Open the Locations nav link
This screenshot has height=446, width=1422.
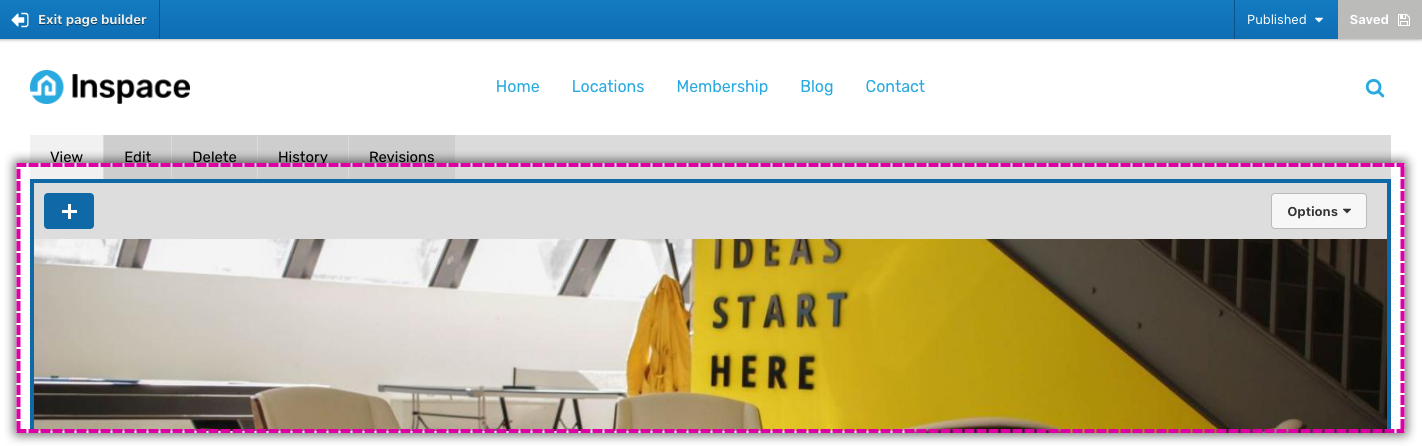click(608, 87)
